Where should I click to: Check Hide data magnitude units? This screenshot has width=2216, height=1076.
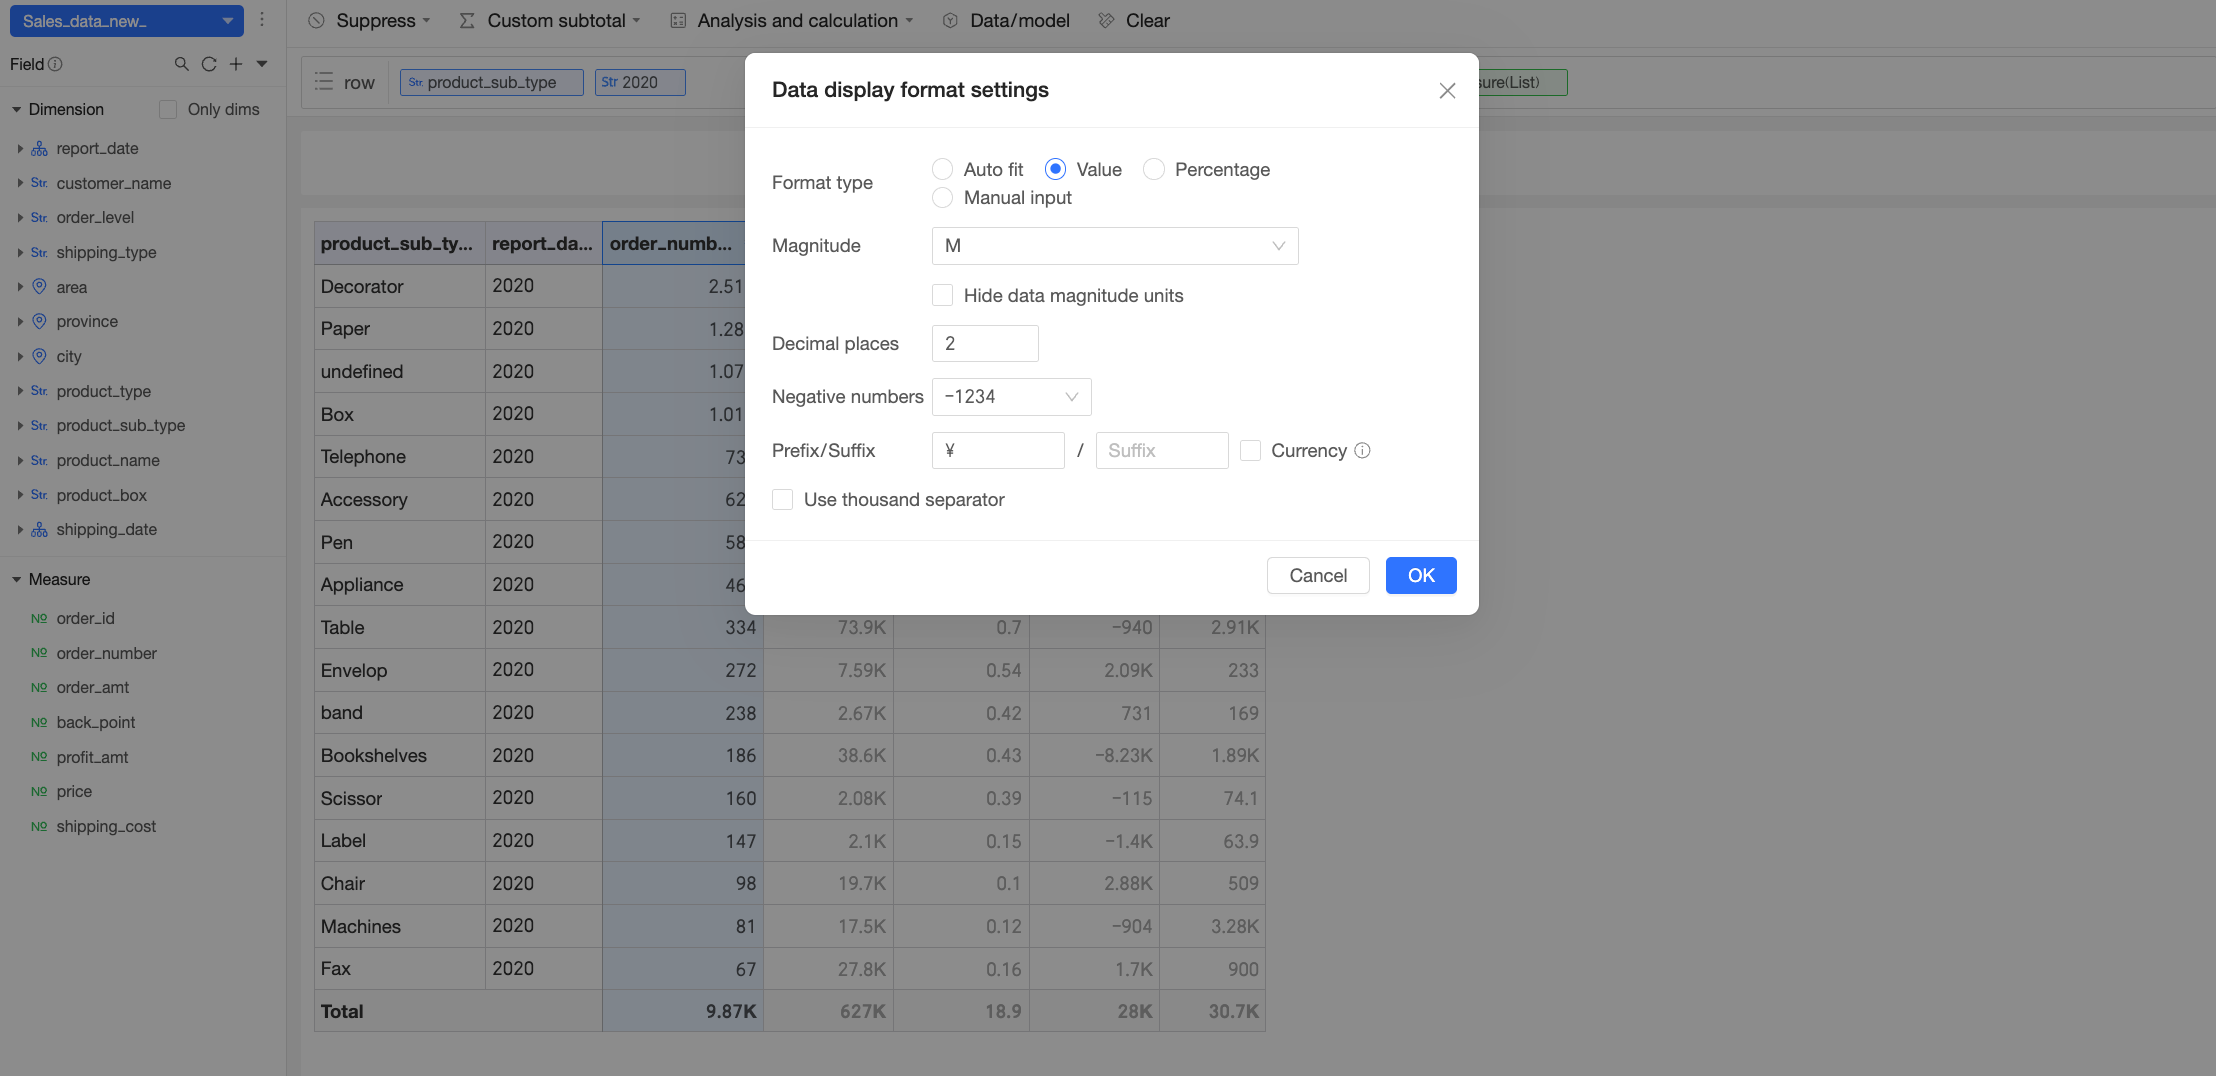click(x=942, y=295)
